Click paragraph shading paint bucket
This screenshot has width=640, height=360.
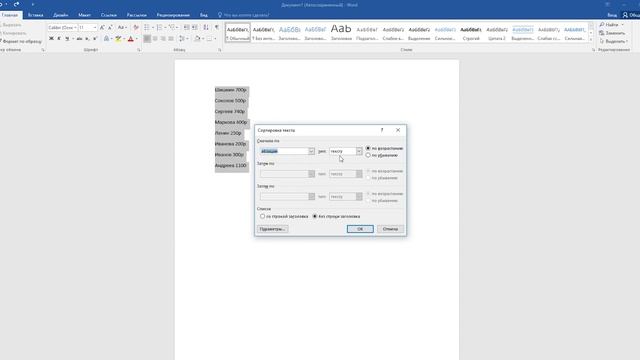(x=197, y=38)
